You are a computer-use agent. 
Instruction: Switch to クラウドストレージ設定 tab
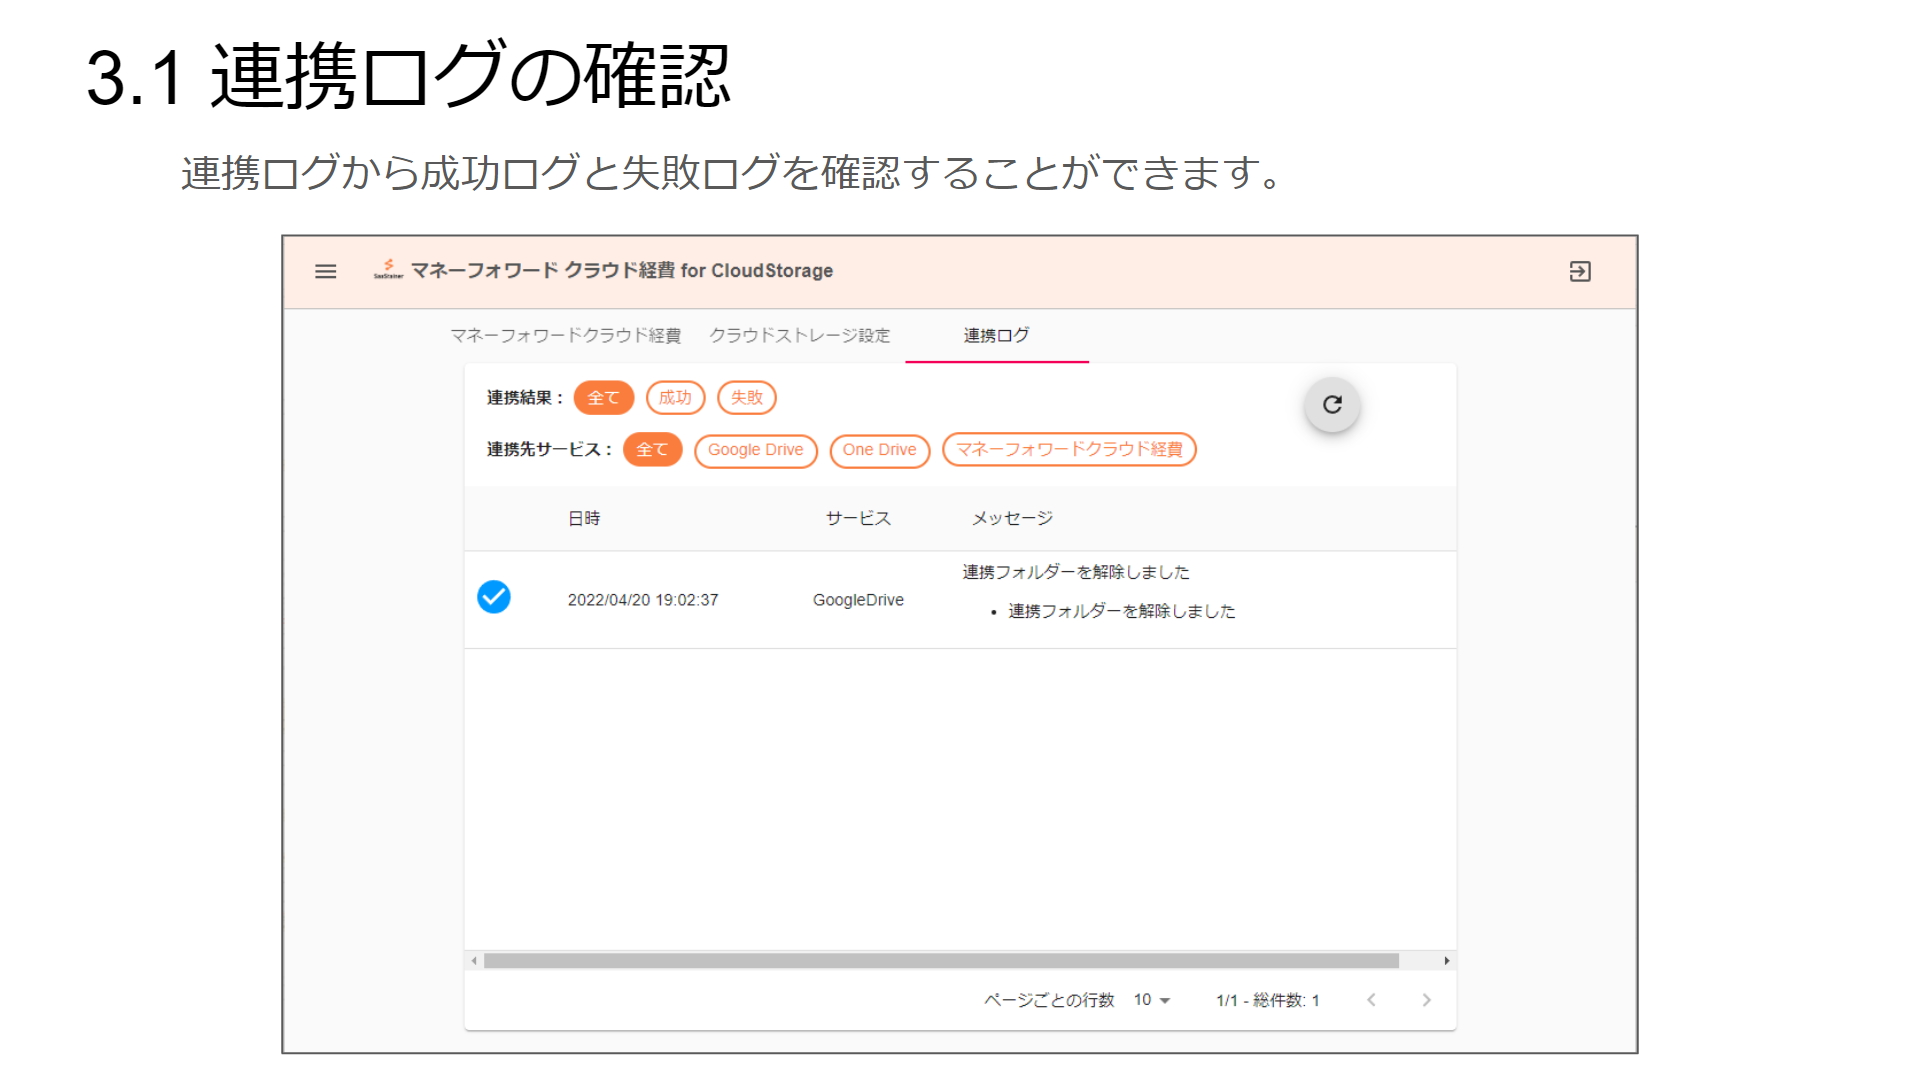point(800,335)
